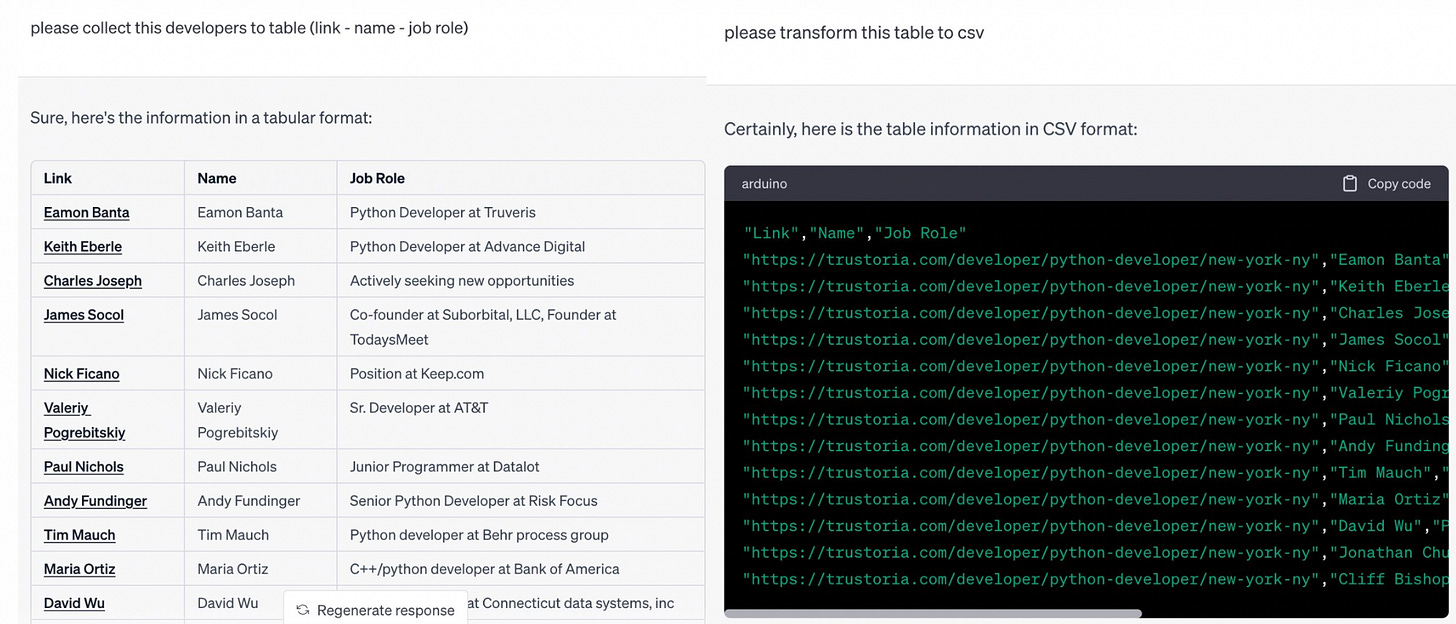Viewport: 1456px width, 624px height.
Task: Click the CSV code line containing "Nick Ficano"
Action: click(x=1095, y=366)
